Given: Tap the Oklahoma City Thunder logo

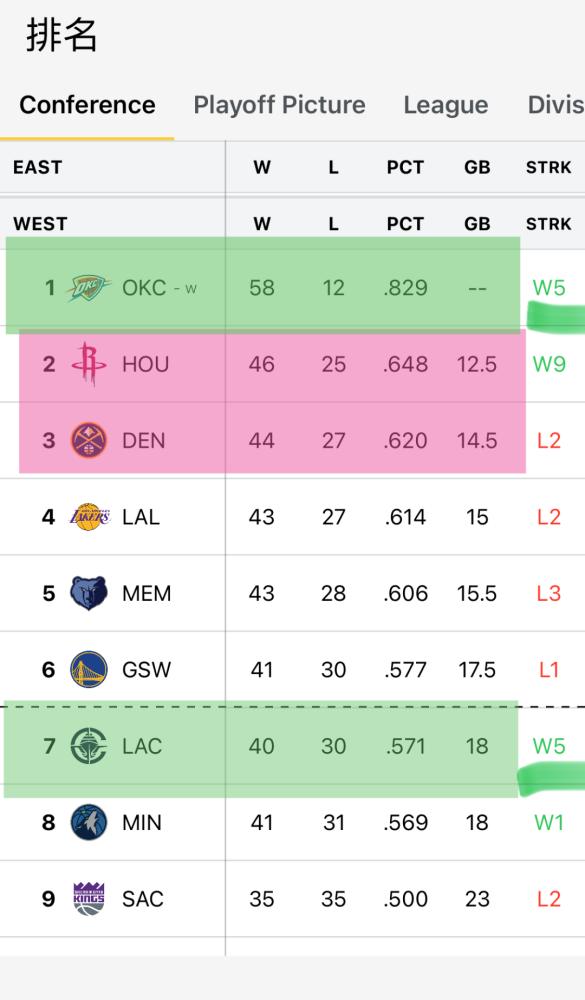Looking at the screenshot, I should (89, 288).
